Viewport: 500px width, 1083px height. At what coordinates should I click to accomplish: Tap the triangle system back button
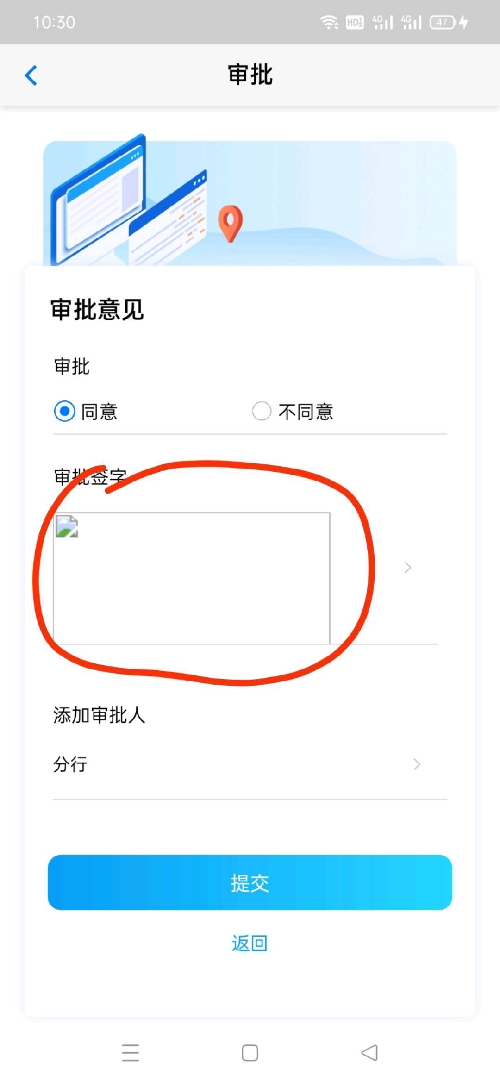pos(369,1052)
